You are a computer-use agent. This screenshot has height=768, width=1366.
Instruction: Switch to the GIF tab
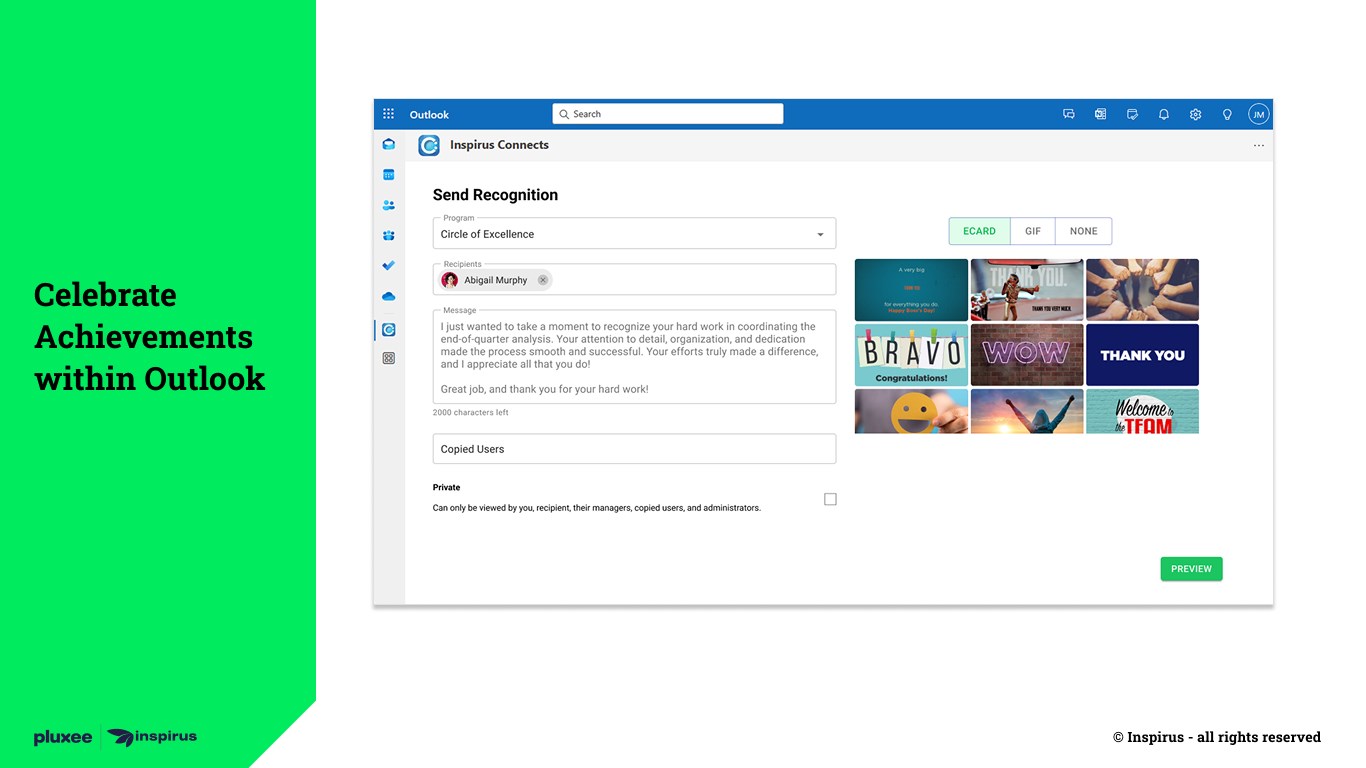1033,231
